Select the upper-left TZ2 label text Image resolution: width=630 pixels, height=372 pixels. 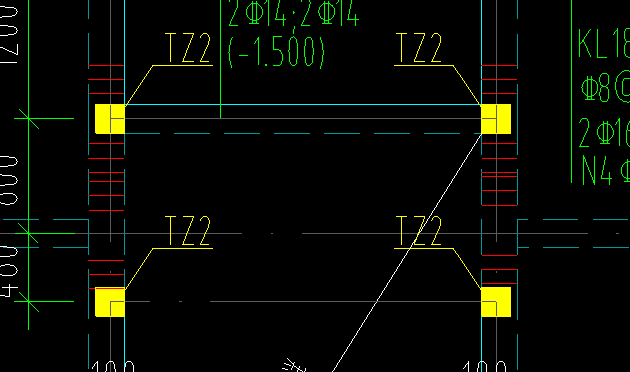pos(188,48)
